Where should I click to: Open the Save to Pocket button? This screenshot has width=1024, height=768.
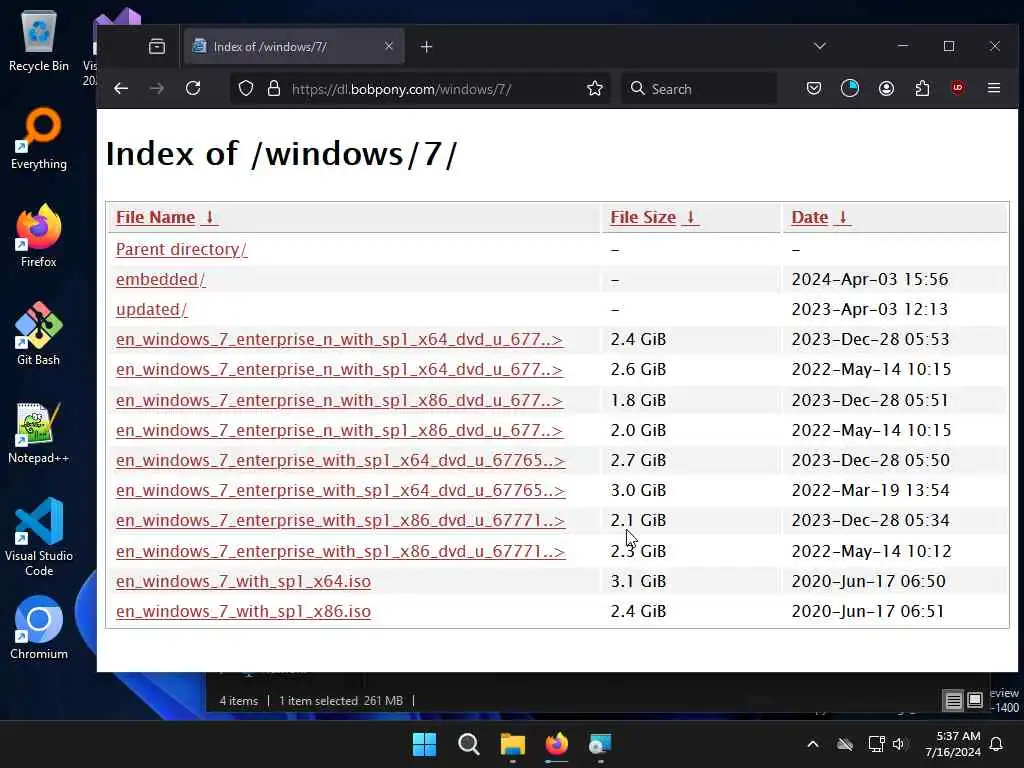coord(814,88)
